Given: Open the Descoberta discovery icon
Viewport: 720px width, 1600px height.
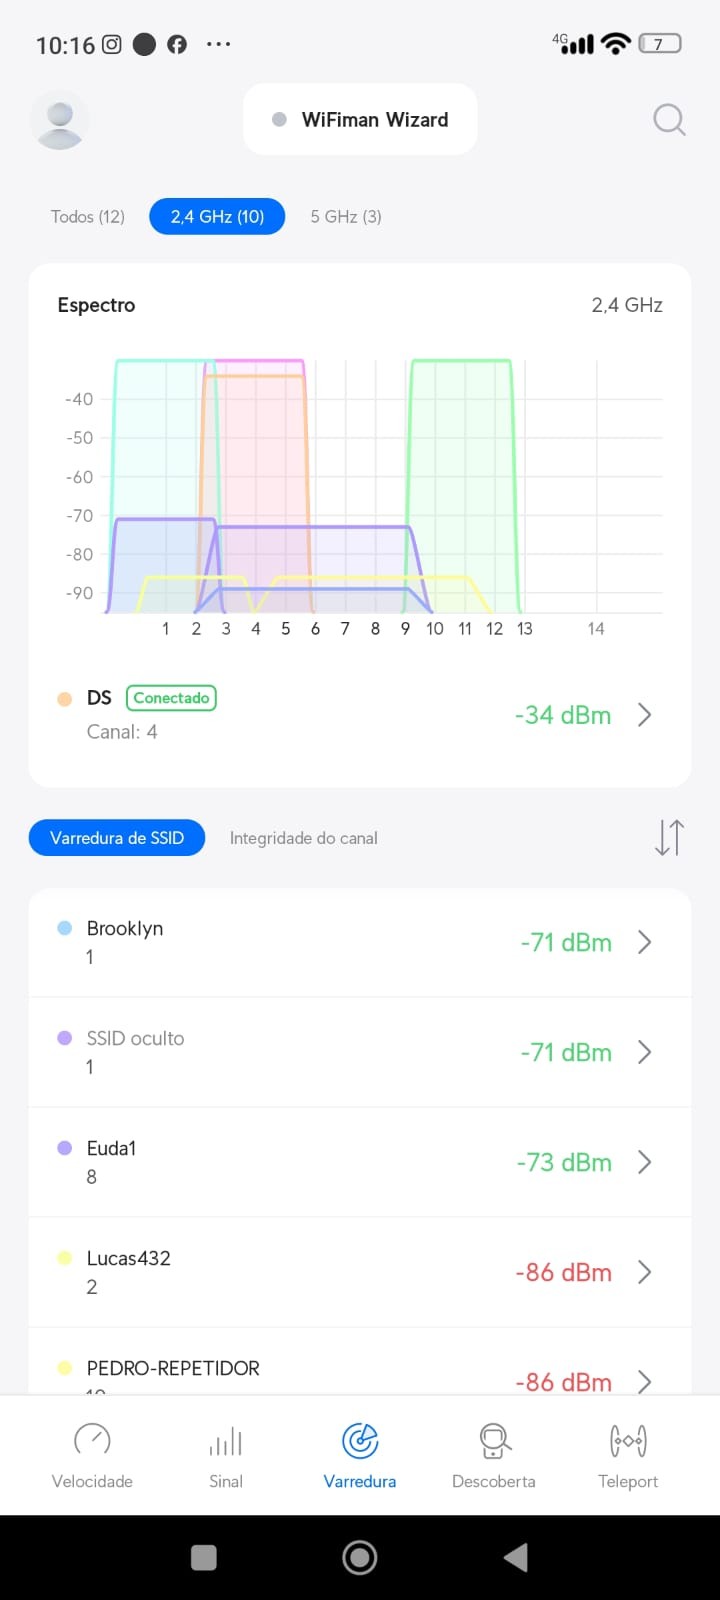Looking at the screenshot, I should [x=494, y=1441].
